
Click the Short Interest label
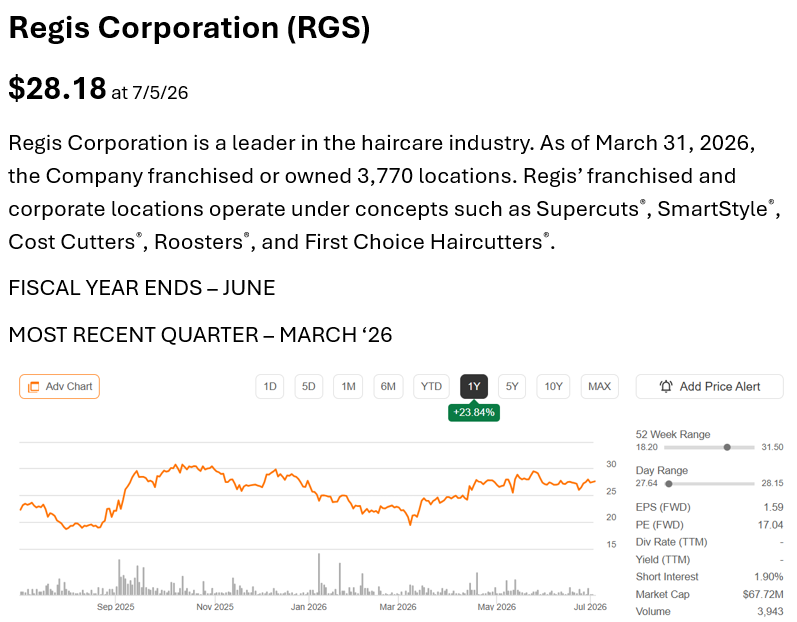pos(667,577)
